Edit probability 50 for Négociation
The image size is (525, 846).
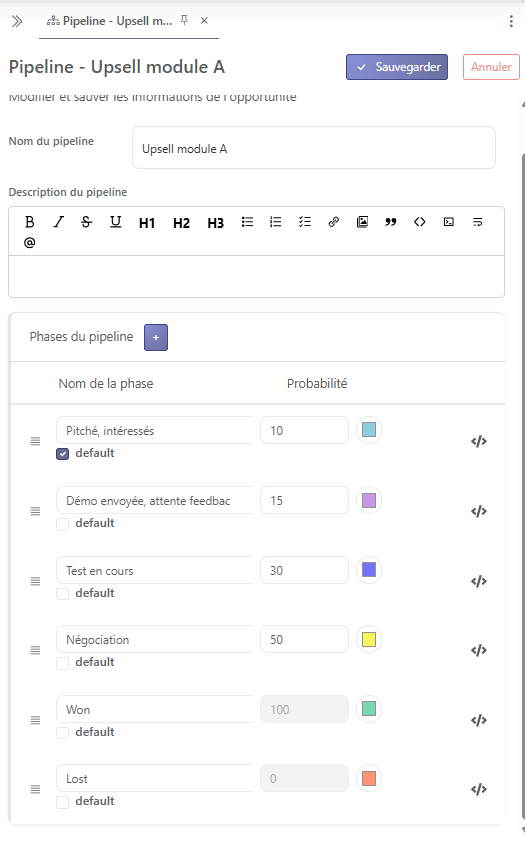point(304,639)
